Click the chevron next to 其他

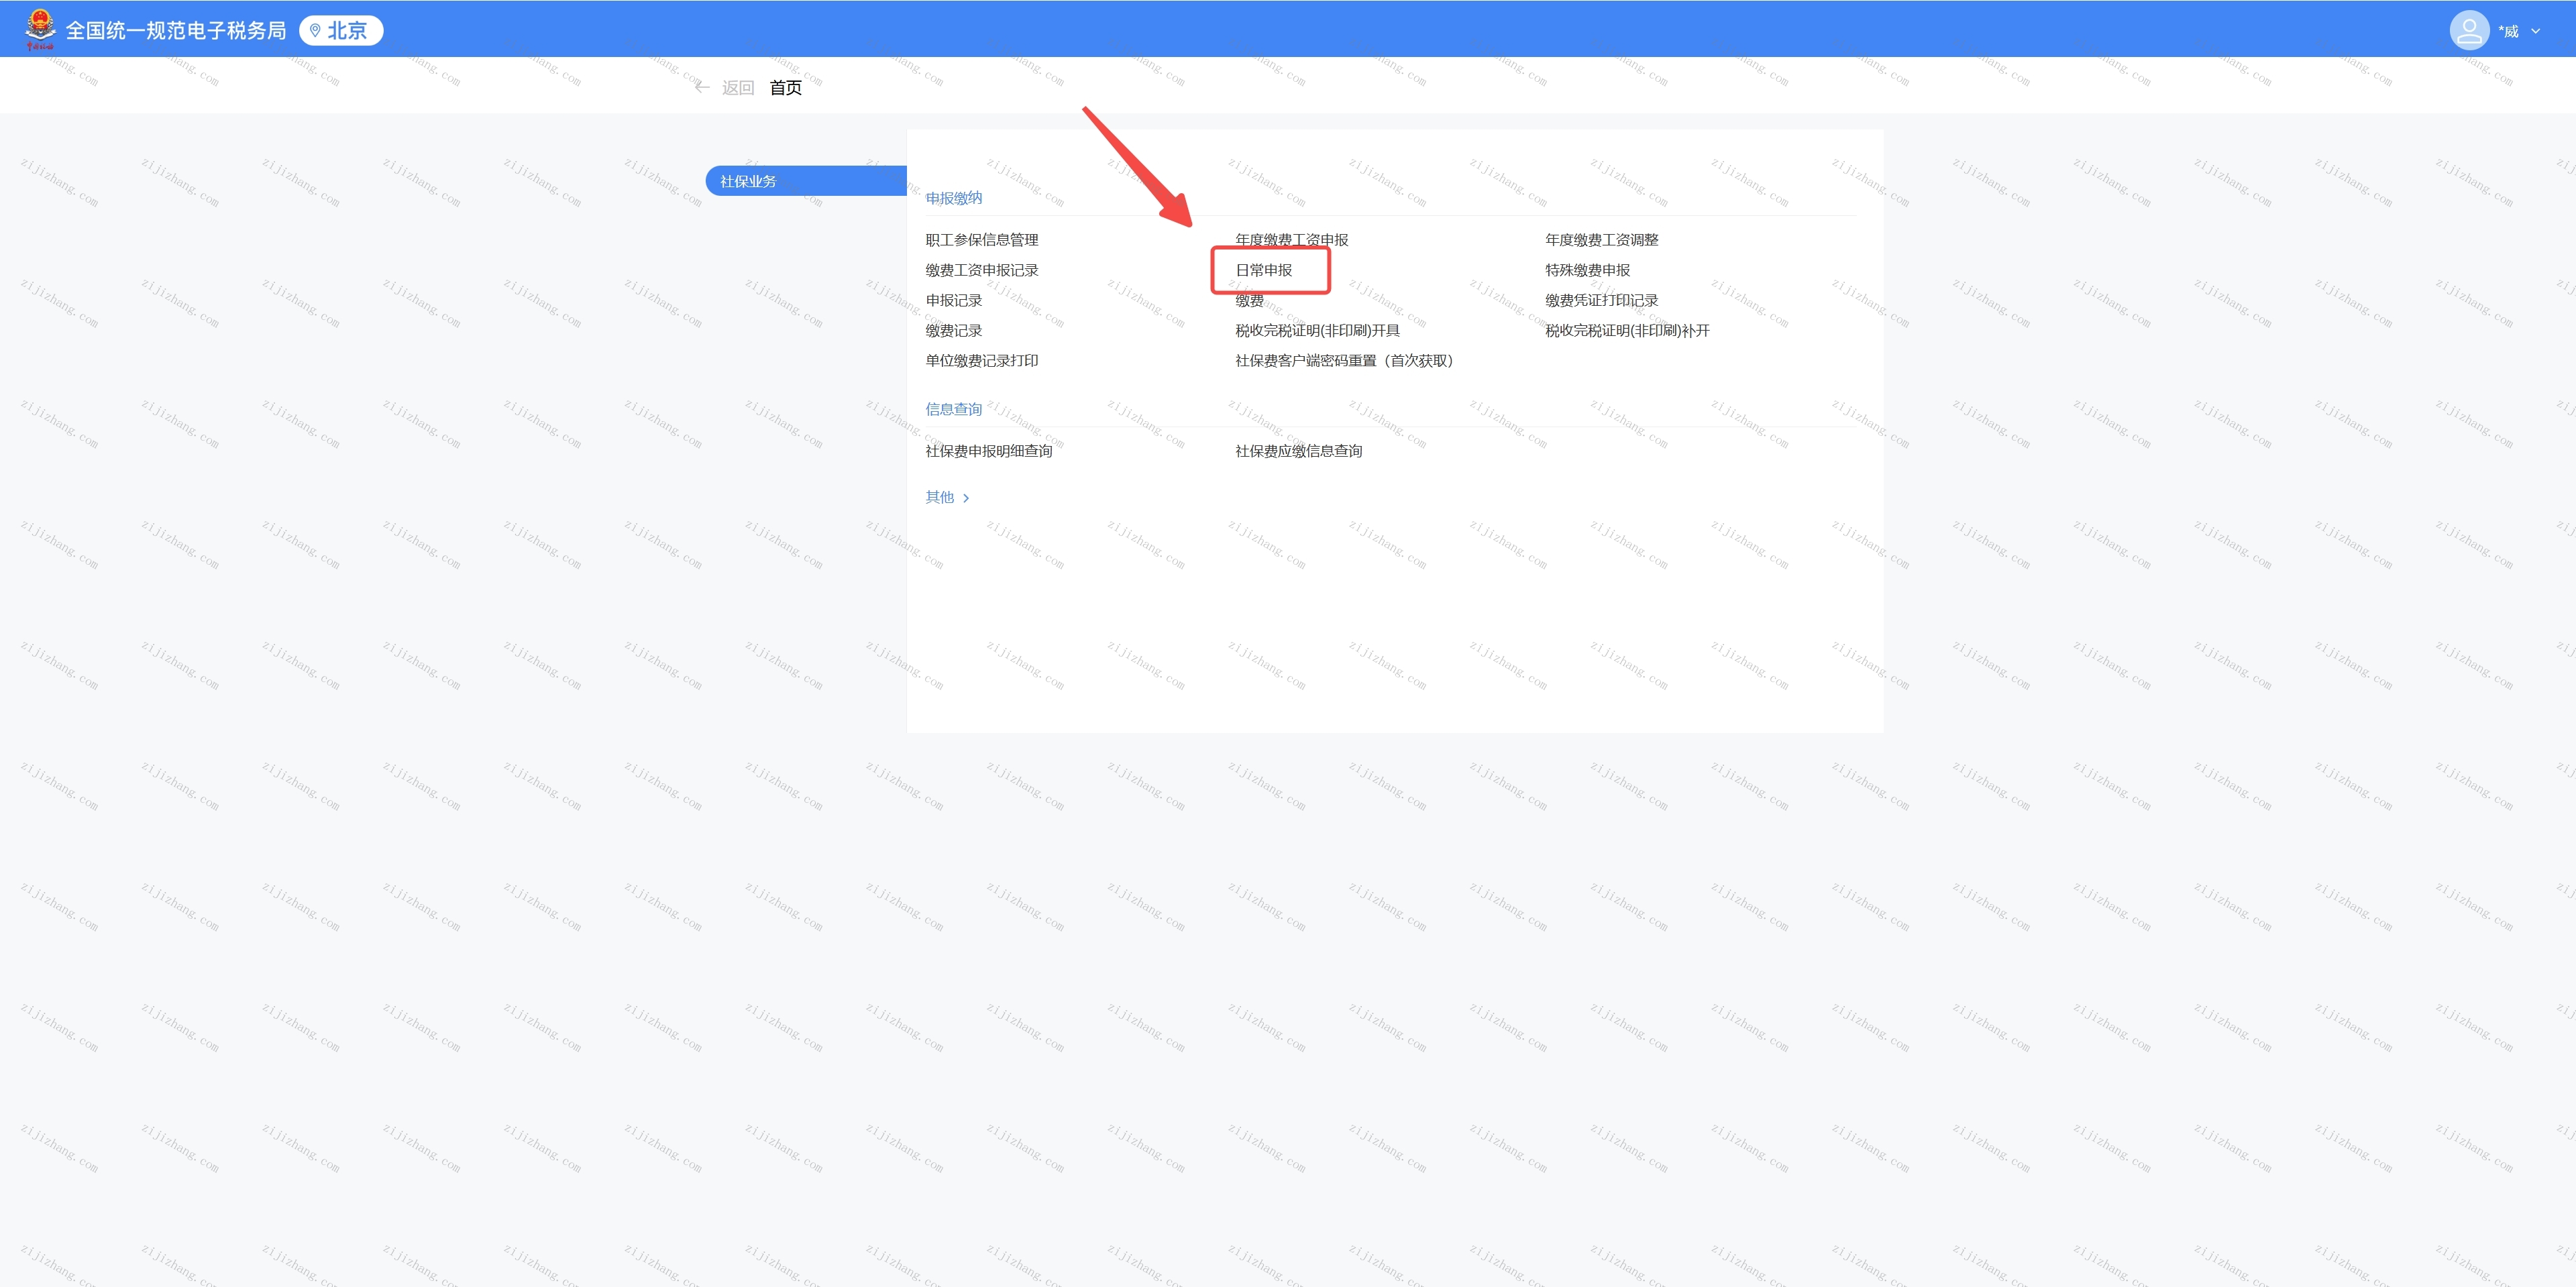pos(965,498)
